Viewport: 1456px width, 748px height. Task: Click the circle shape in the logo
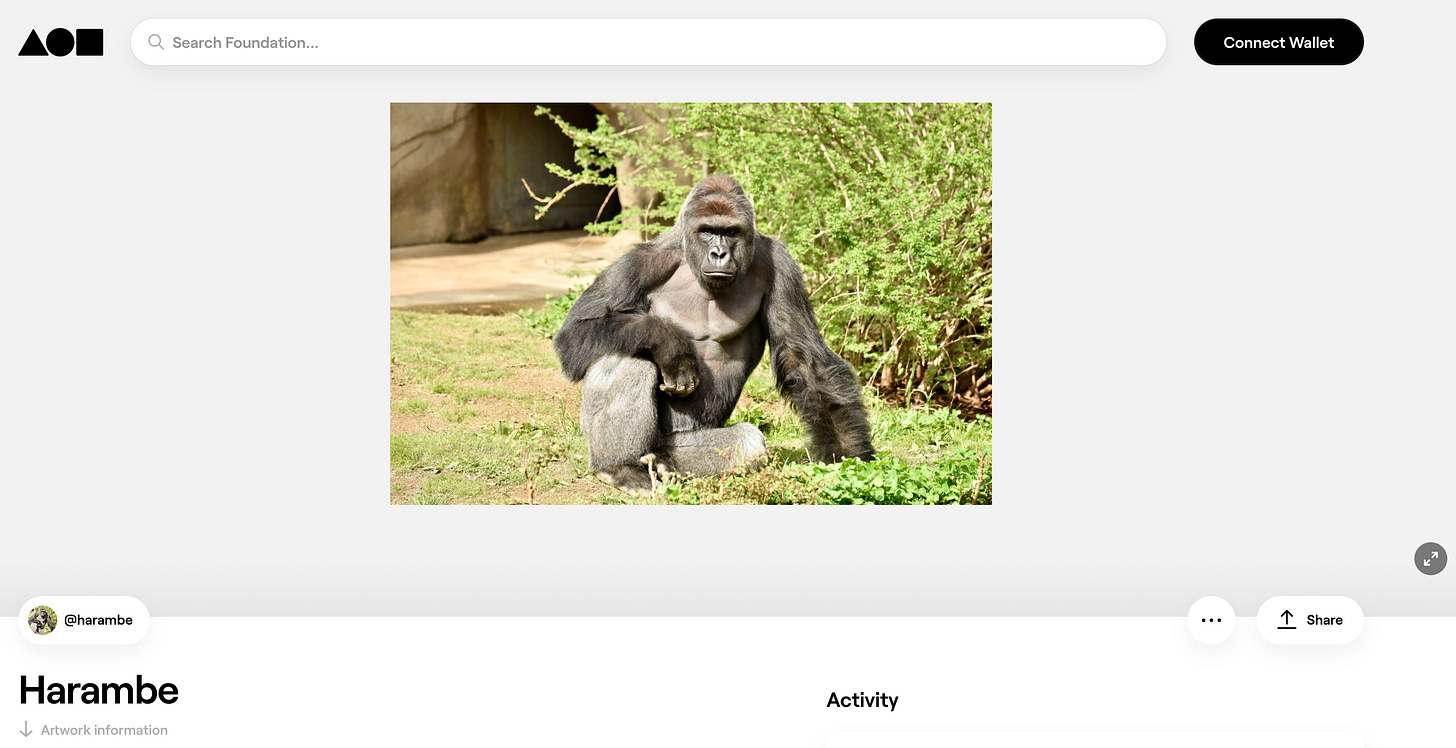[61, 42]
